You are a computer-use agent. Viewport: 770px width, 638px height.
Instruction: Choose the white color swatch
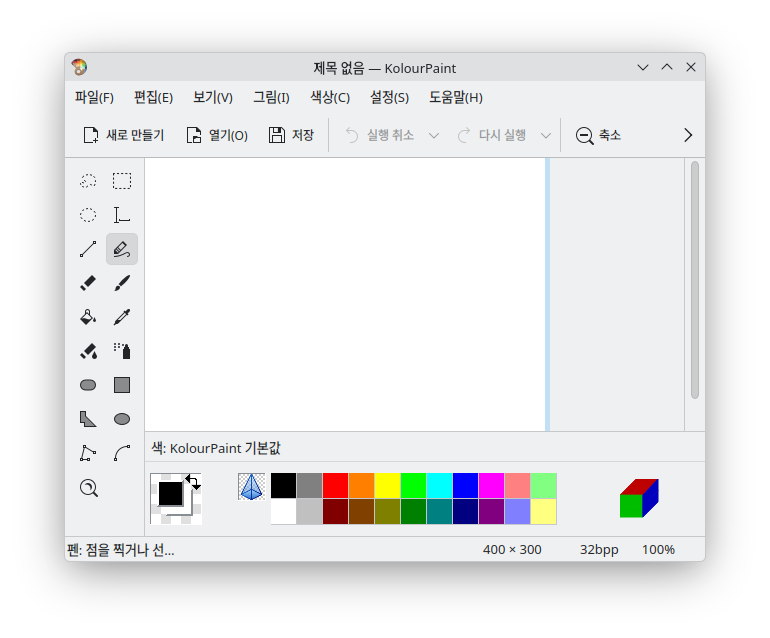click(x=283, y=512)
